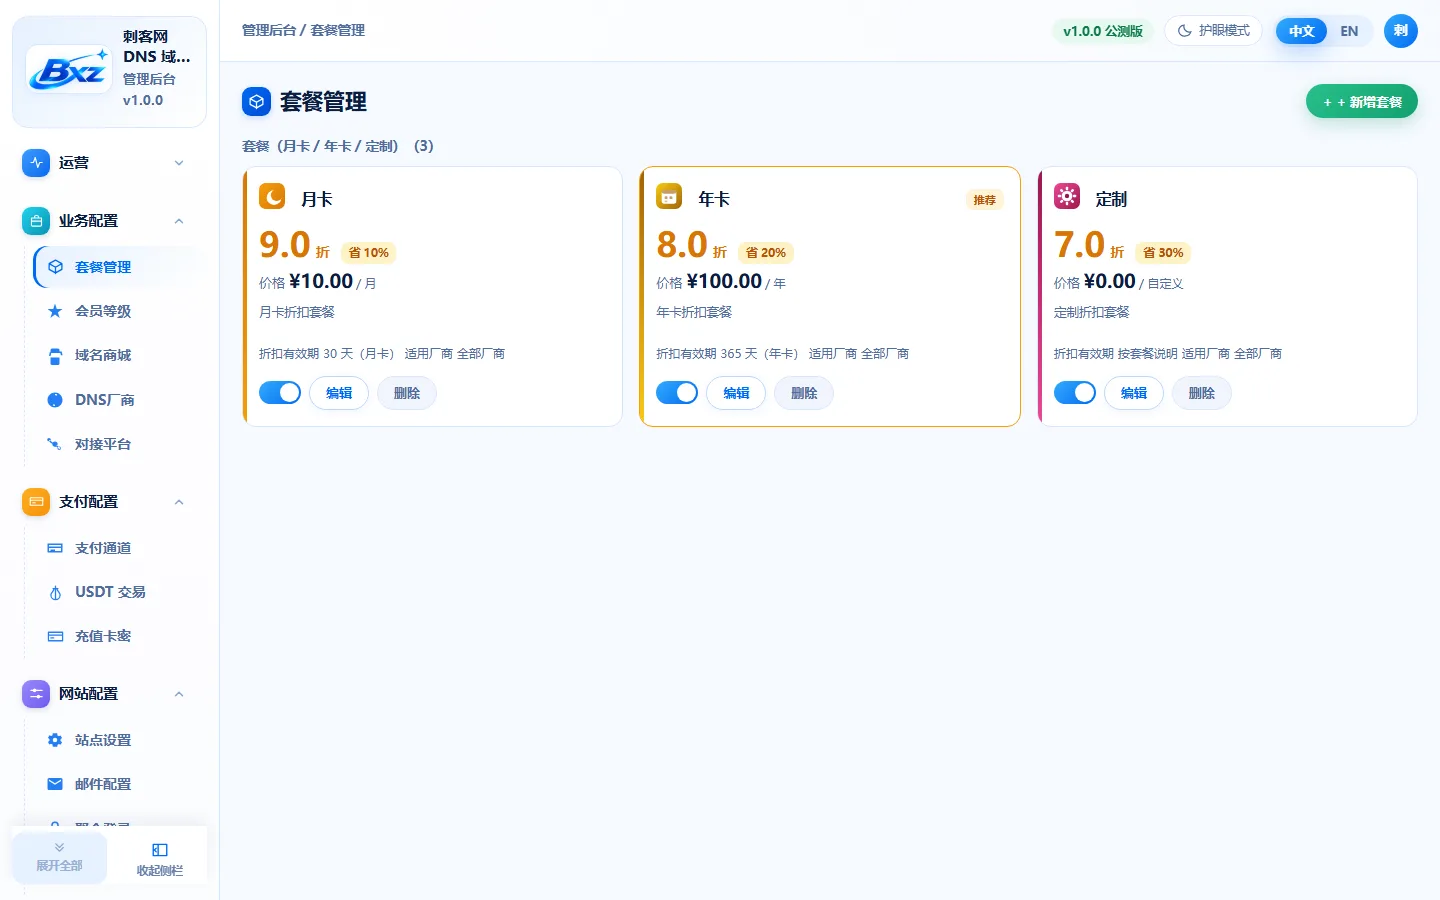The image size is (1440, 900).
Task: Click the globe icon beside DNS厂商
Action: (x=55, y=400)
